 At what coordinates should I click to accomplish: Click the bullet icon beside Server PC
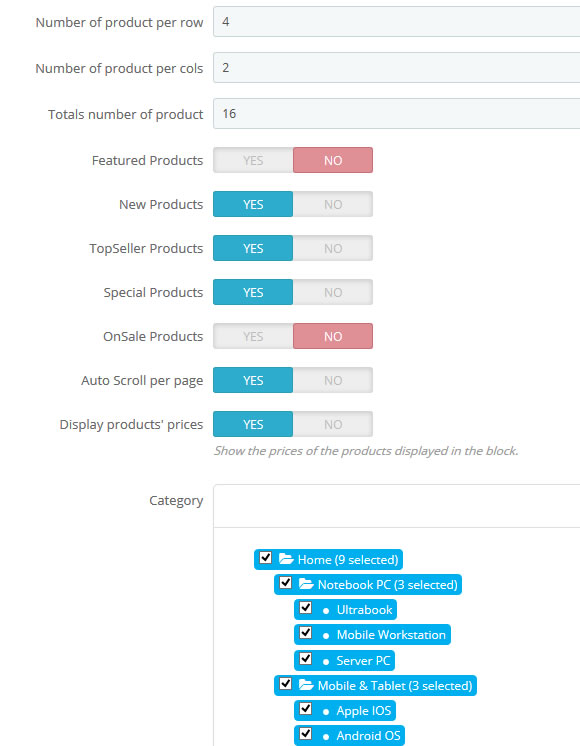tap(326, 662)
